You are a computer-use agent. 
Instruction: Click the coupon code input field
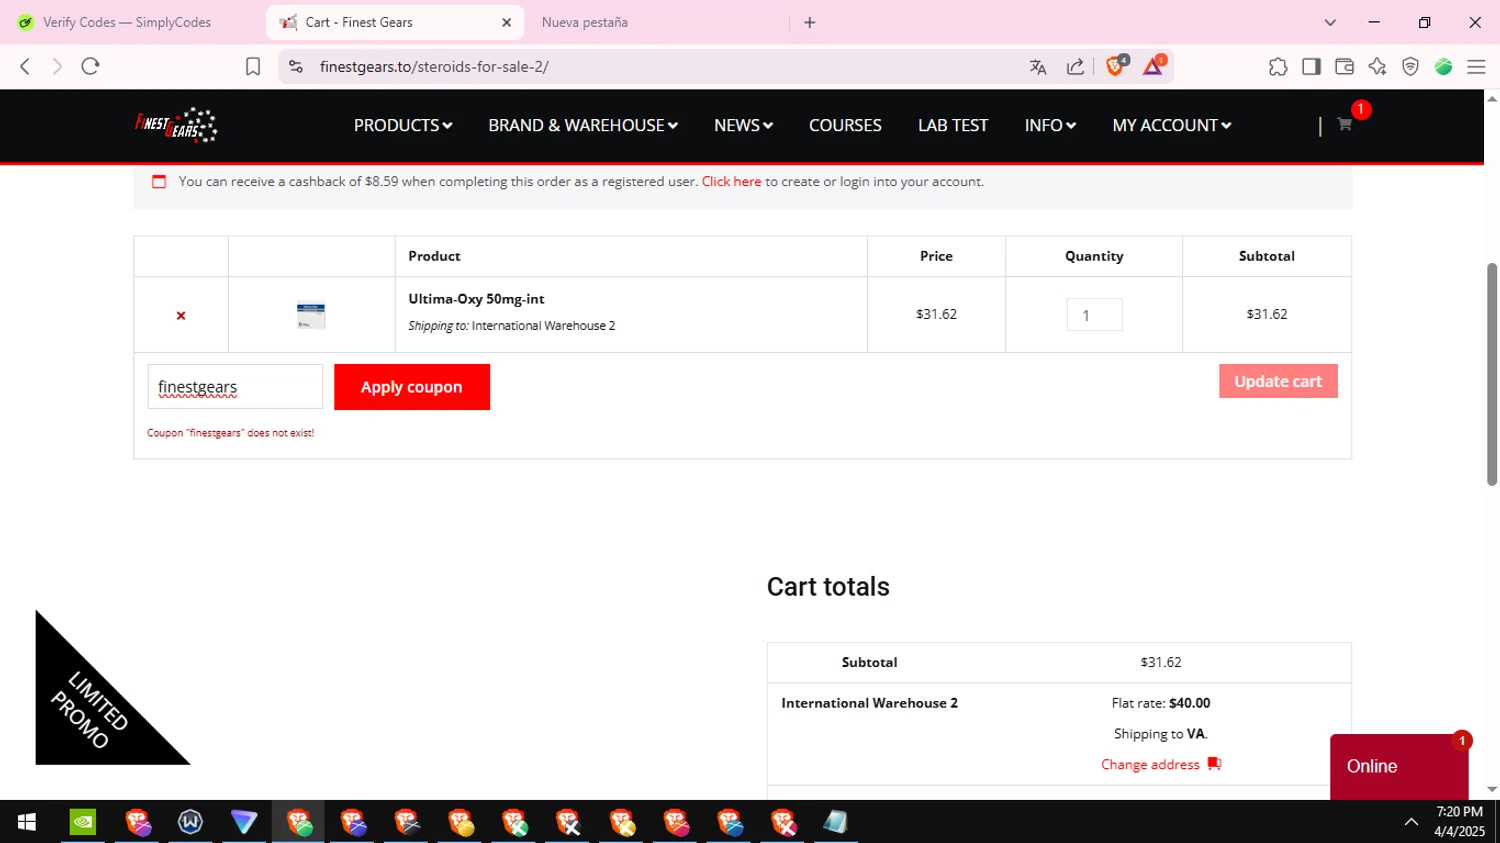coord(235,387)
